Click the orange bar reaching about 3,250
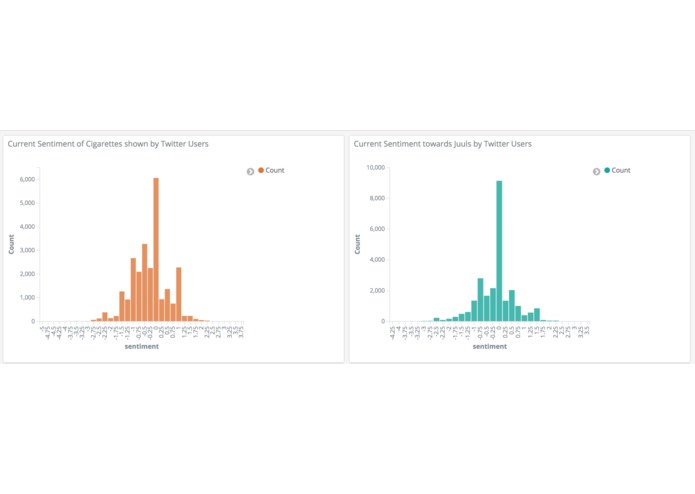 [144, 282]
